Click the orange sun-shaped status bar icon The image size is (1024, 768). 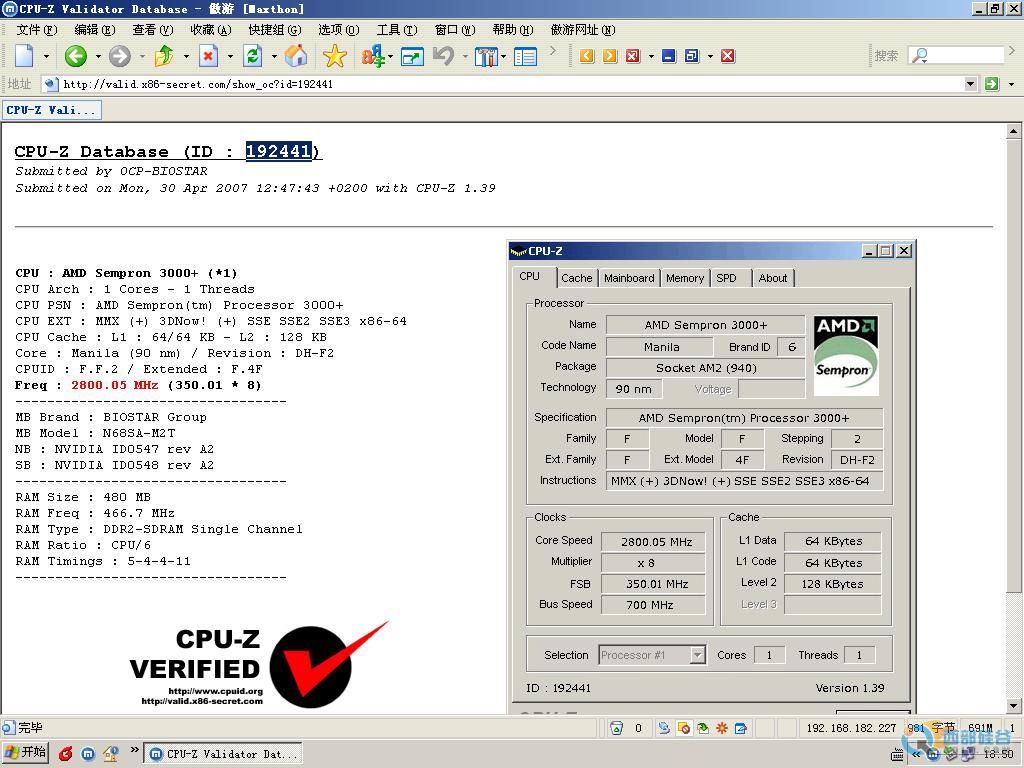pos(722,728)
